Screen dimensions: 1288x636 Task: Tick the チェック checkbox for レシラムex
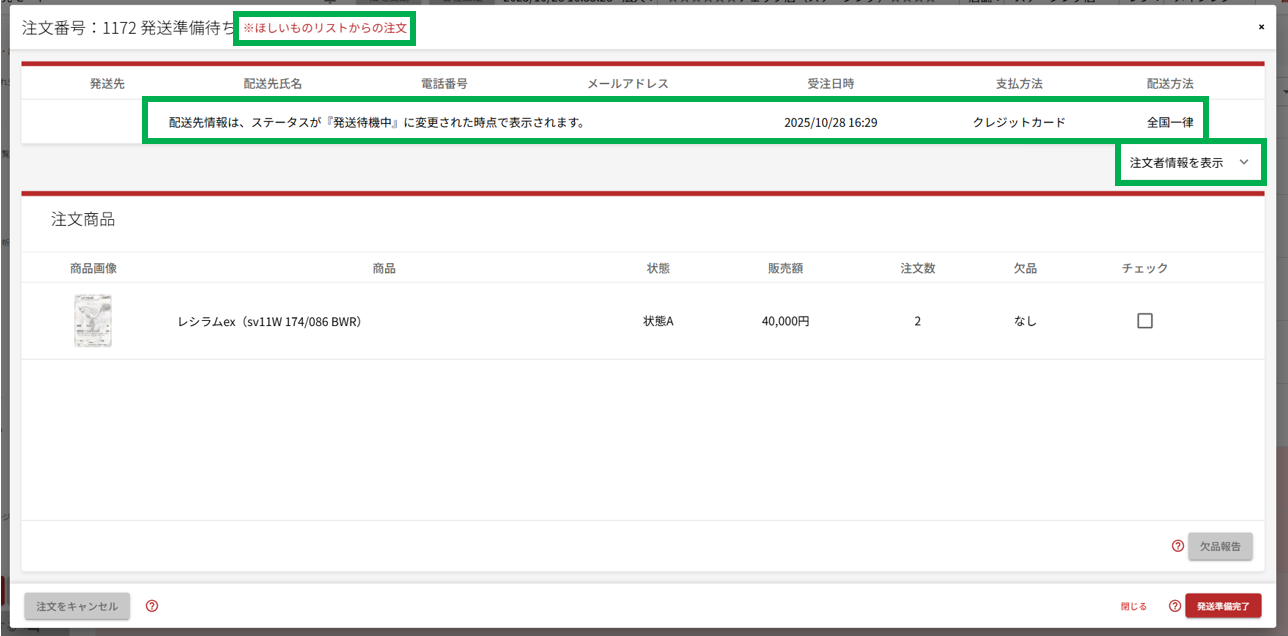(x=1145, y=321)
